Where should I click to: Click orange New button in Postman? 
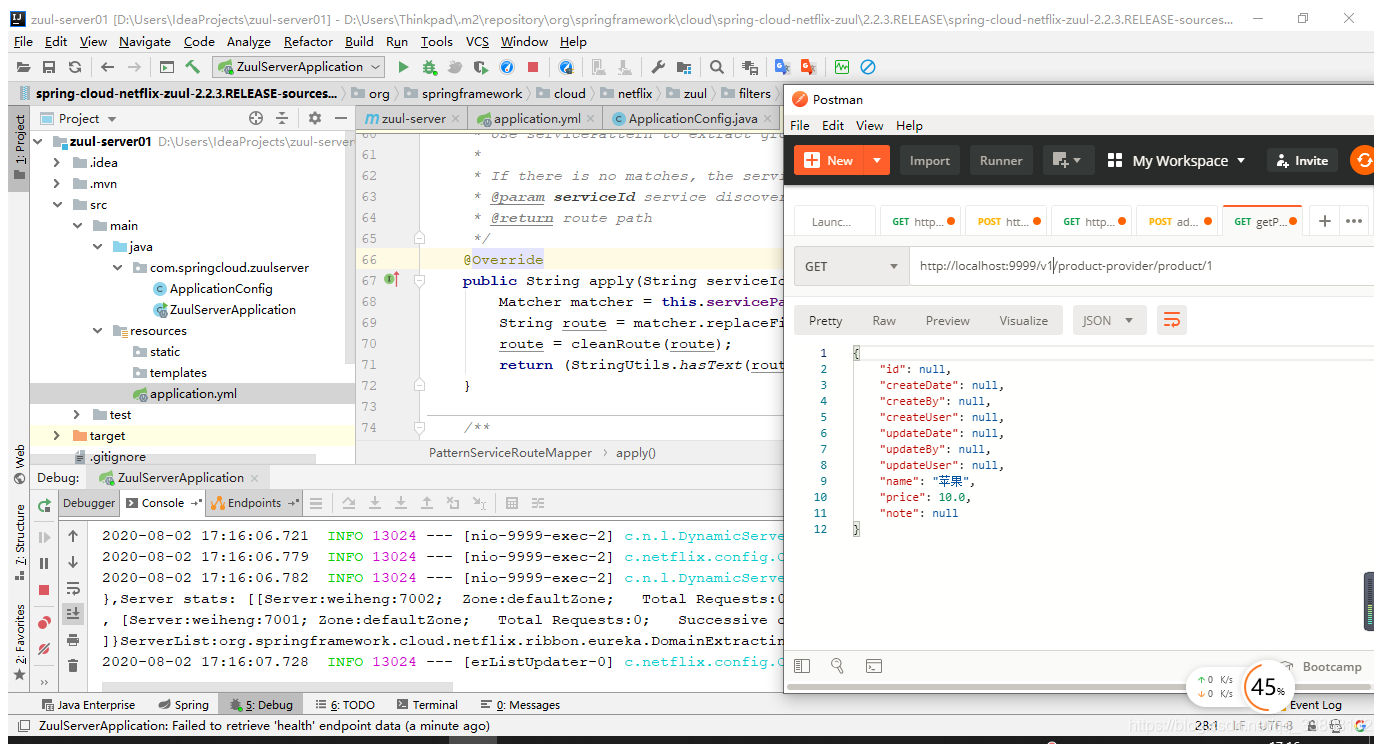[x=830, y=160]
